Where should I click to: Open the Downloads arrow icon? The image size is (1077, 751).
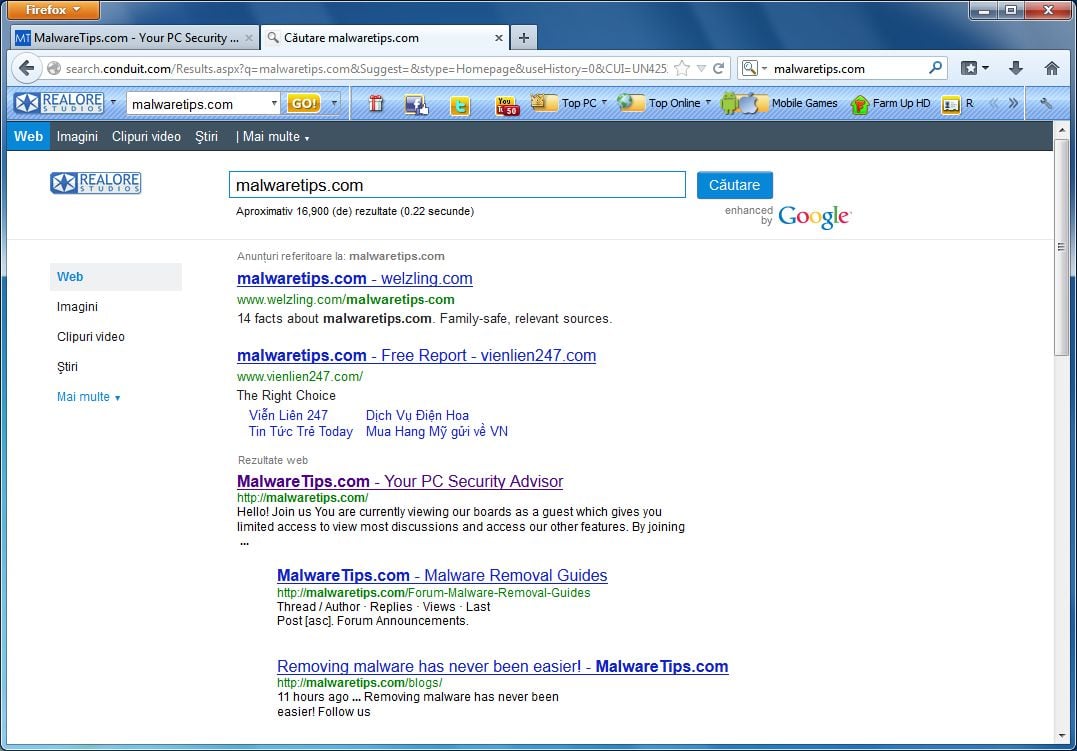(x=1016, y=67)
